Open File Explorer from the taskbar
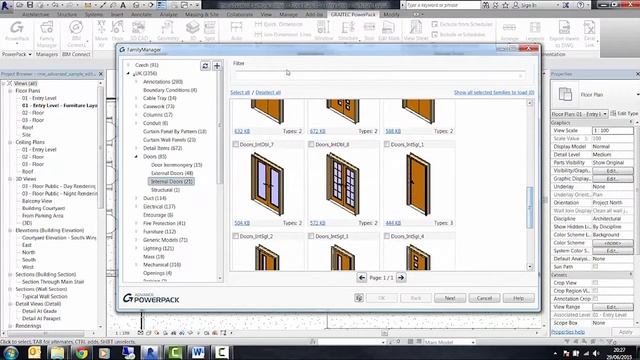This screenshot has width=640, height=360. (58, 353)
